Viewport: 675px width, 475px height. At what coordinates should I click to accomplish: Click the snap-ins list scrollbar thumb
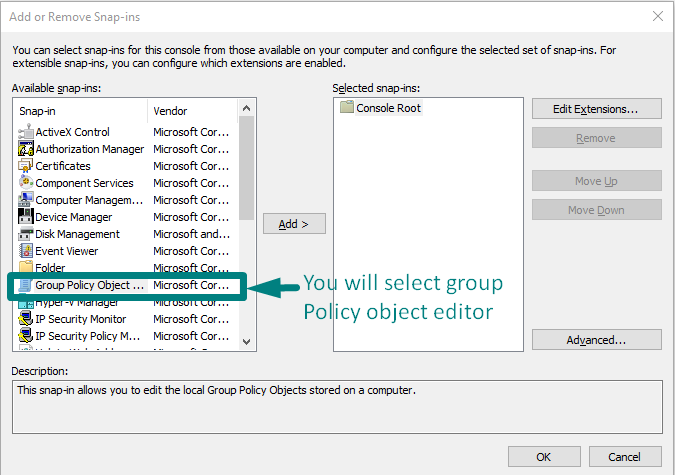coord(246,168)
